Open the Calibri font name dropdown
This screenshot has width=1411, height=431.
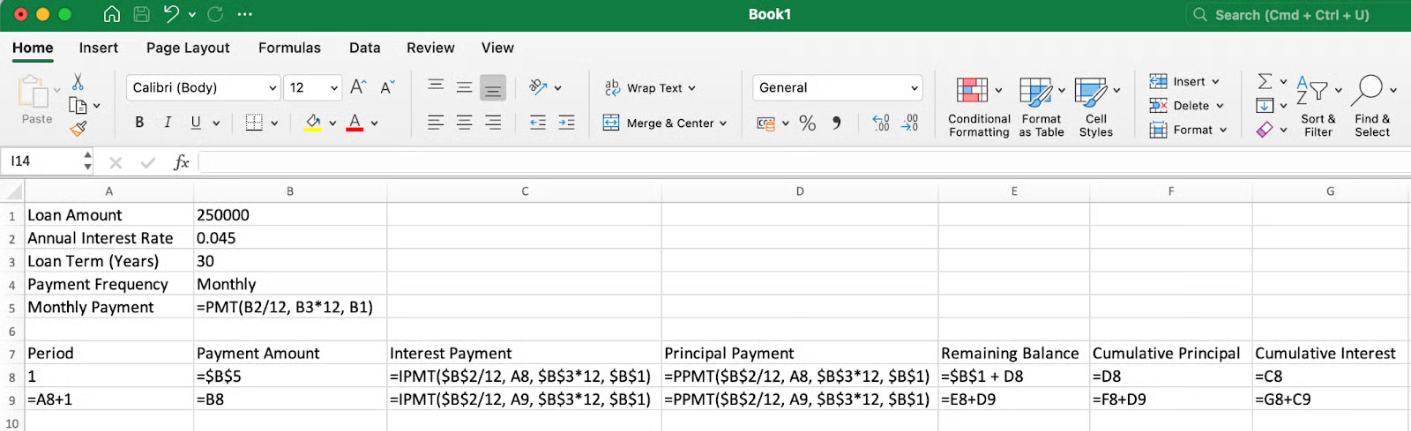(x=204, y=88)
